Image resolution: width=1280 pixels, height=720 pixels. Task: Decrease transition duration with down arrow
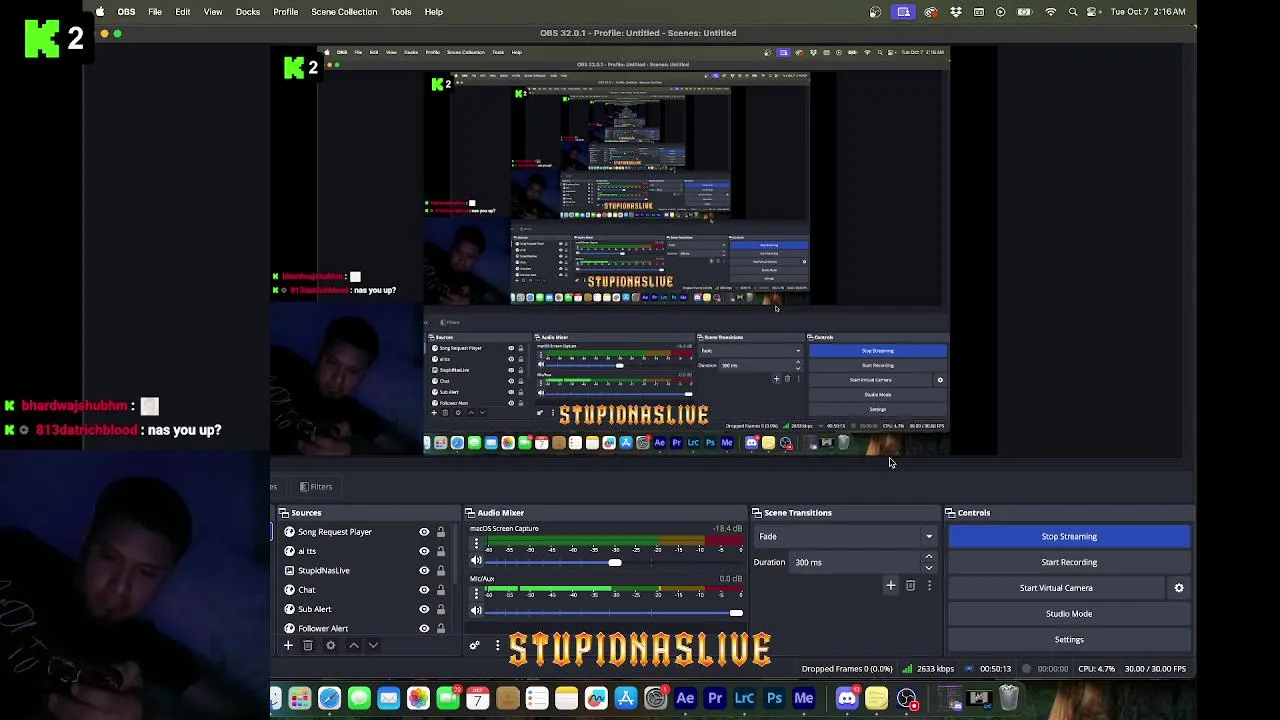pos(929,568)
